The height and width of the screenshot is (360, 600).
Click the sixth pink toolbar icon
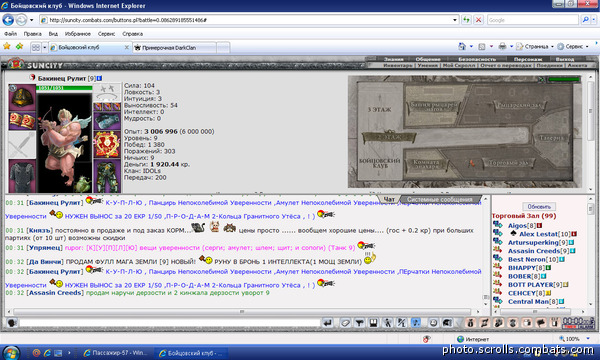[x=541, y=323]
